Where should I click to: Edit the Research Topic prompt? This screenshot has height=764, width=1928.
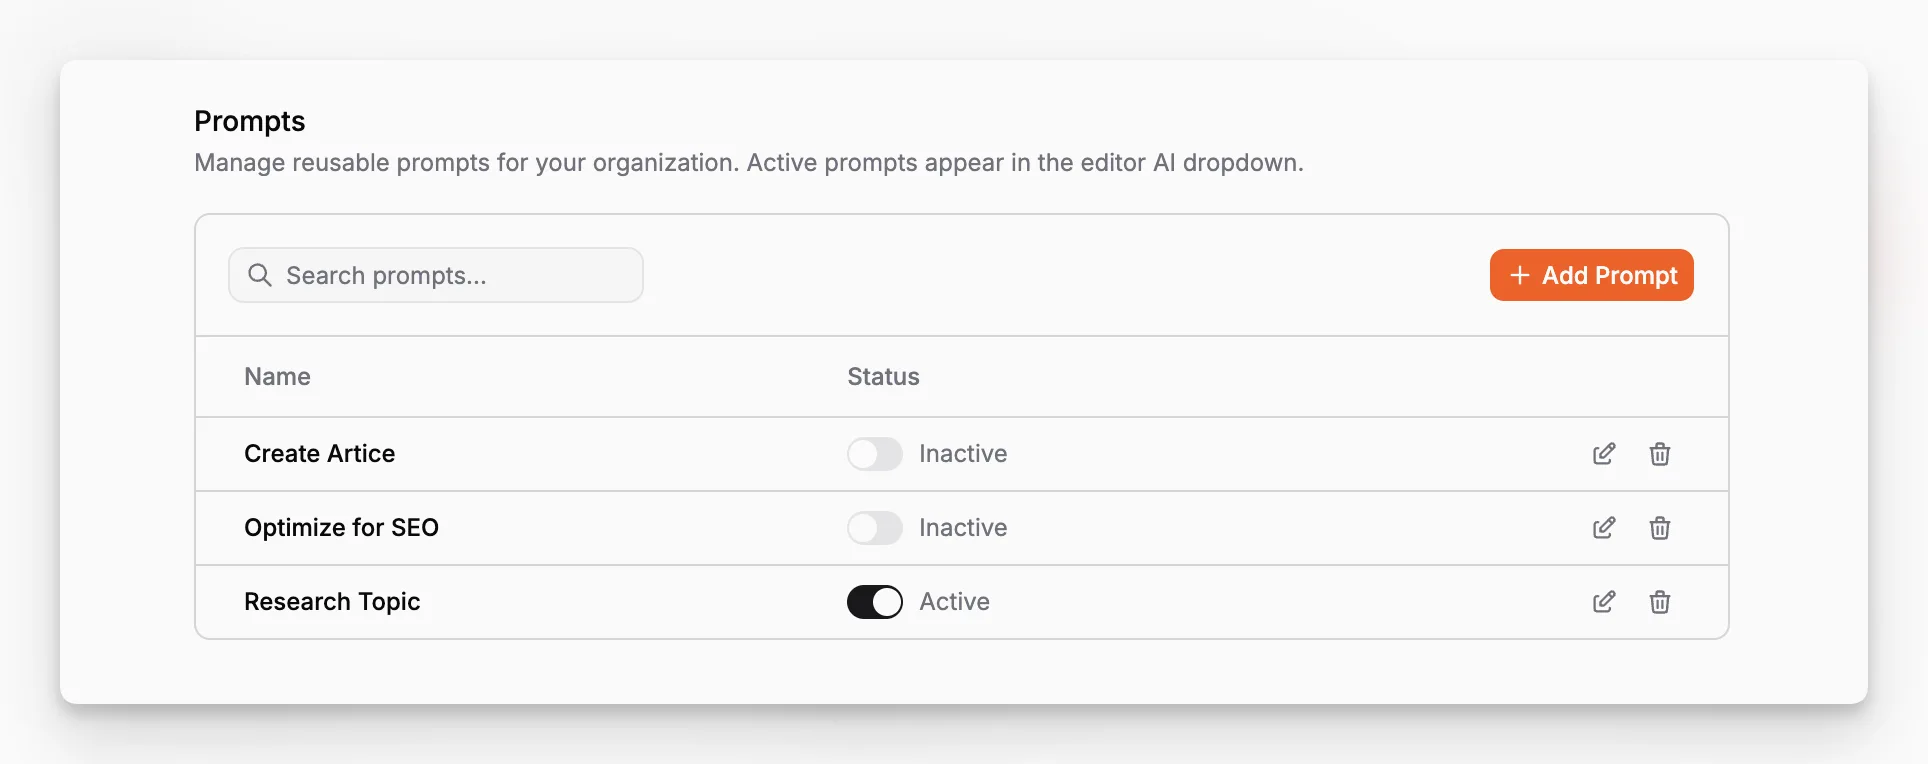point(1604,602)
